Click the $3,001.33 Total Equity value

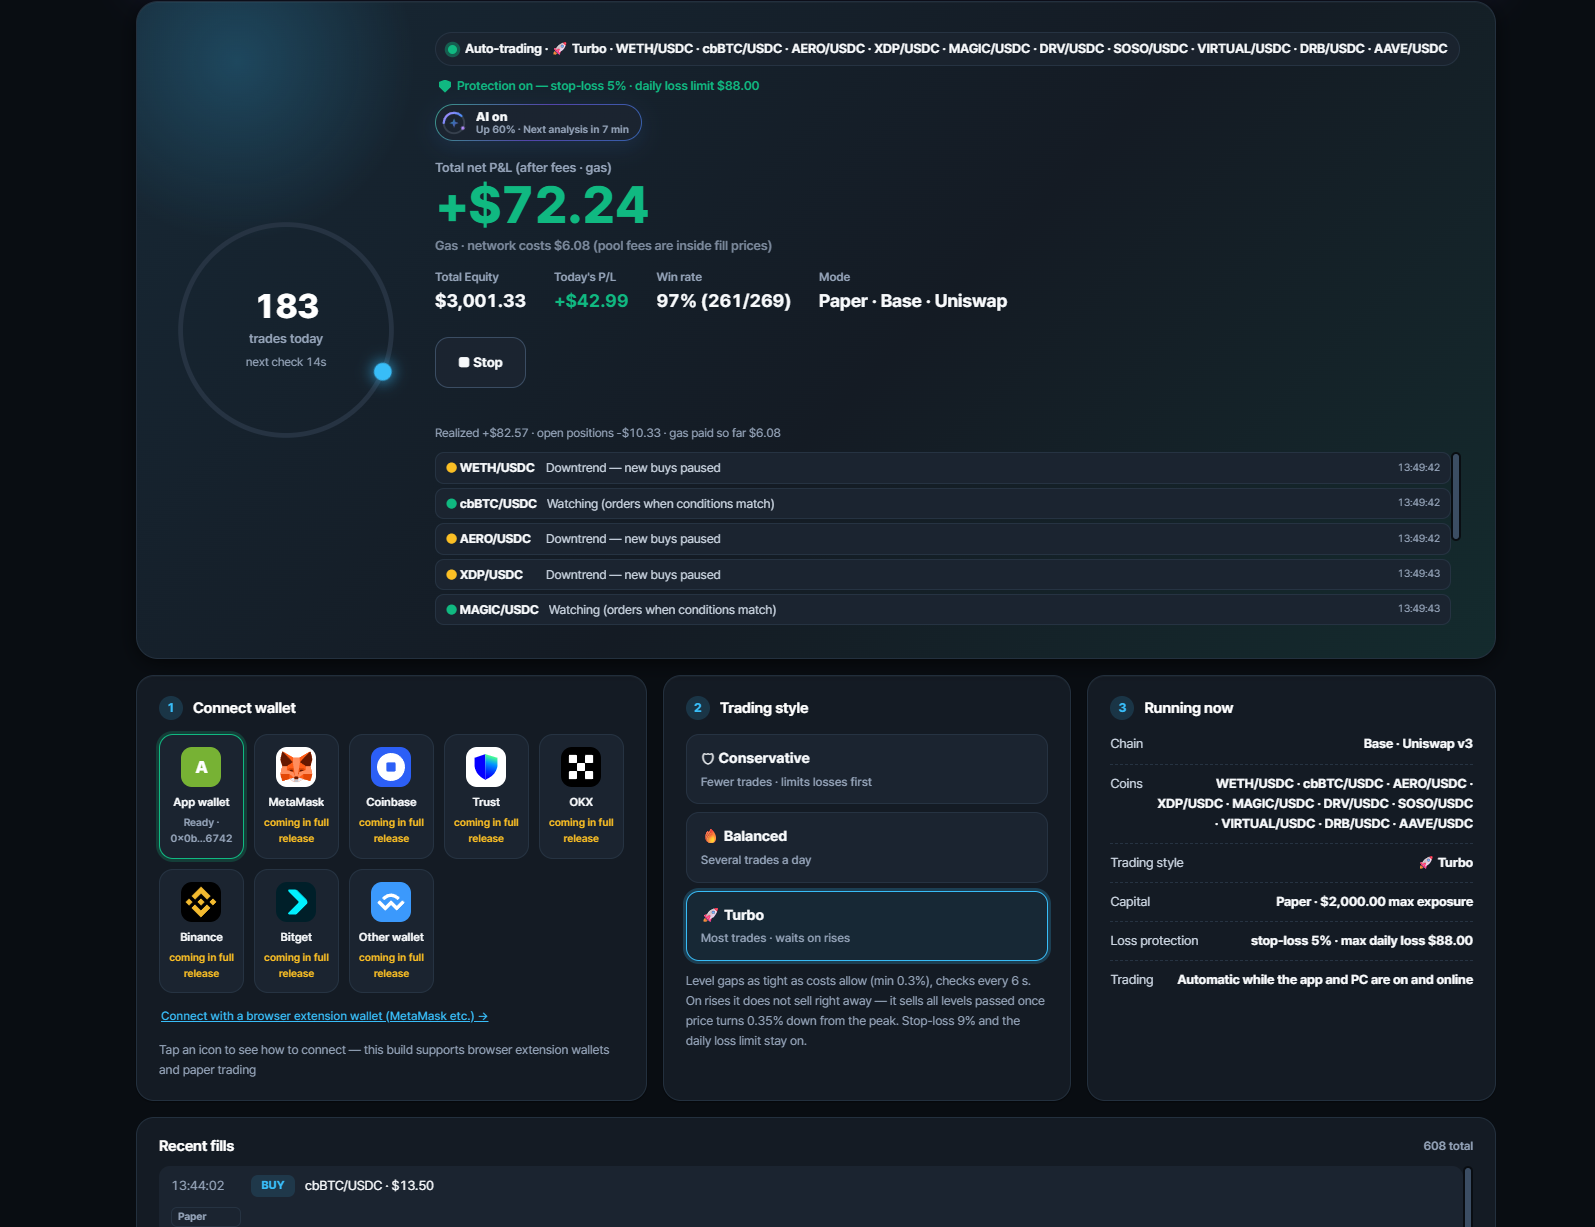(480, 301)
